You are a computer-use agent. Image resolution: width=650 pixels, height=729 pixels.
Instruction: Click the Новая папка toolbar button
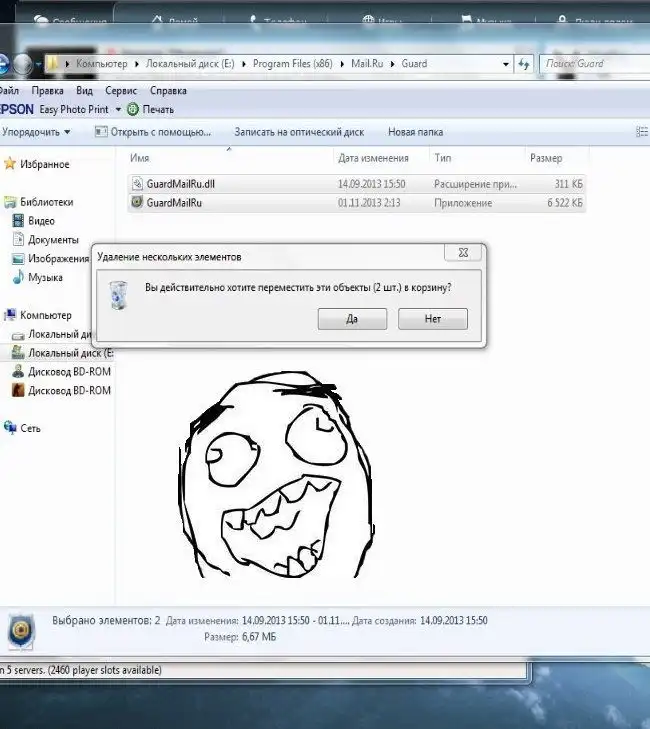tap(415, 132)
